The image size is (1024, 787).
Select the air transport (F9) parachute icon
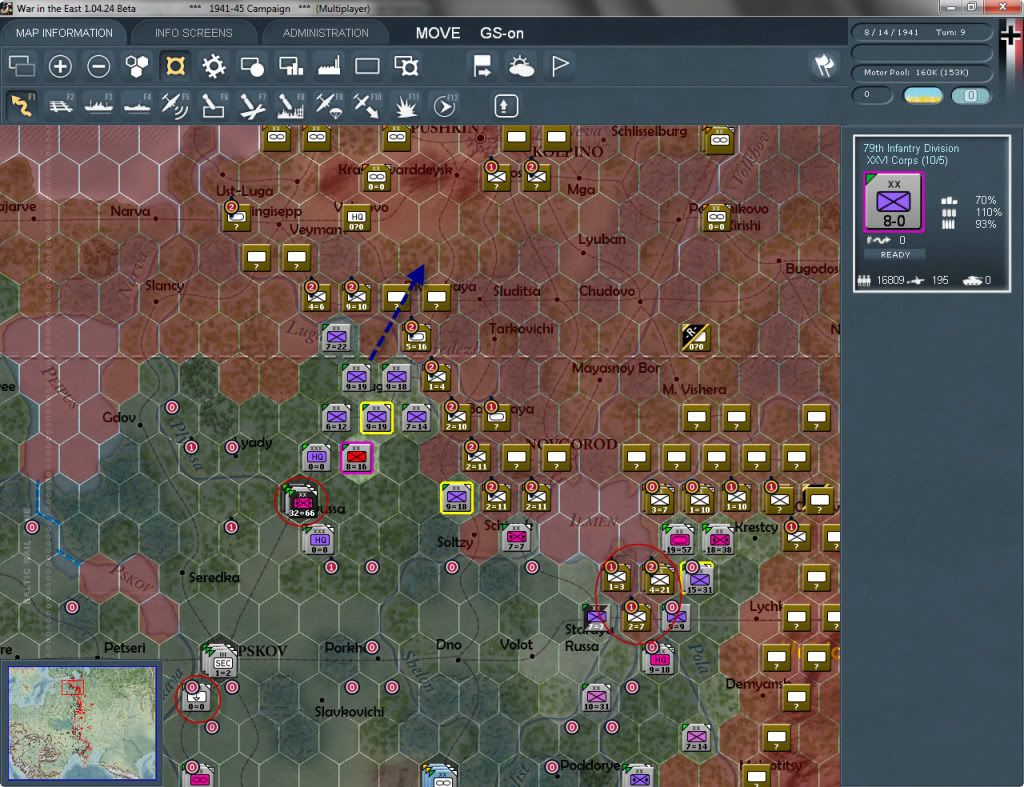328,105
